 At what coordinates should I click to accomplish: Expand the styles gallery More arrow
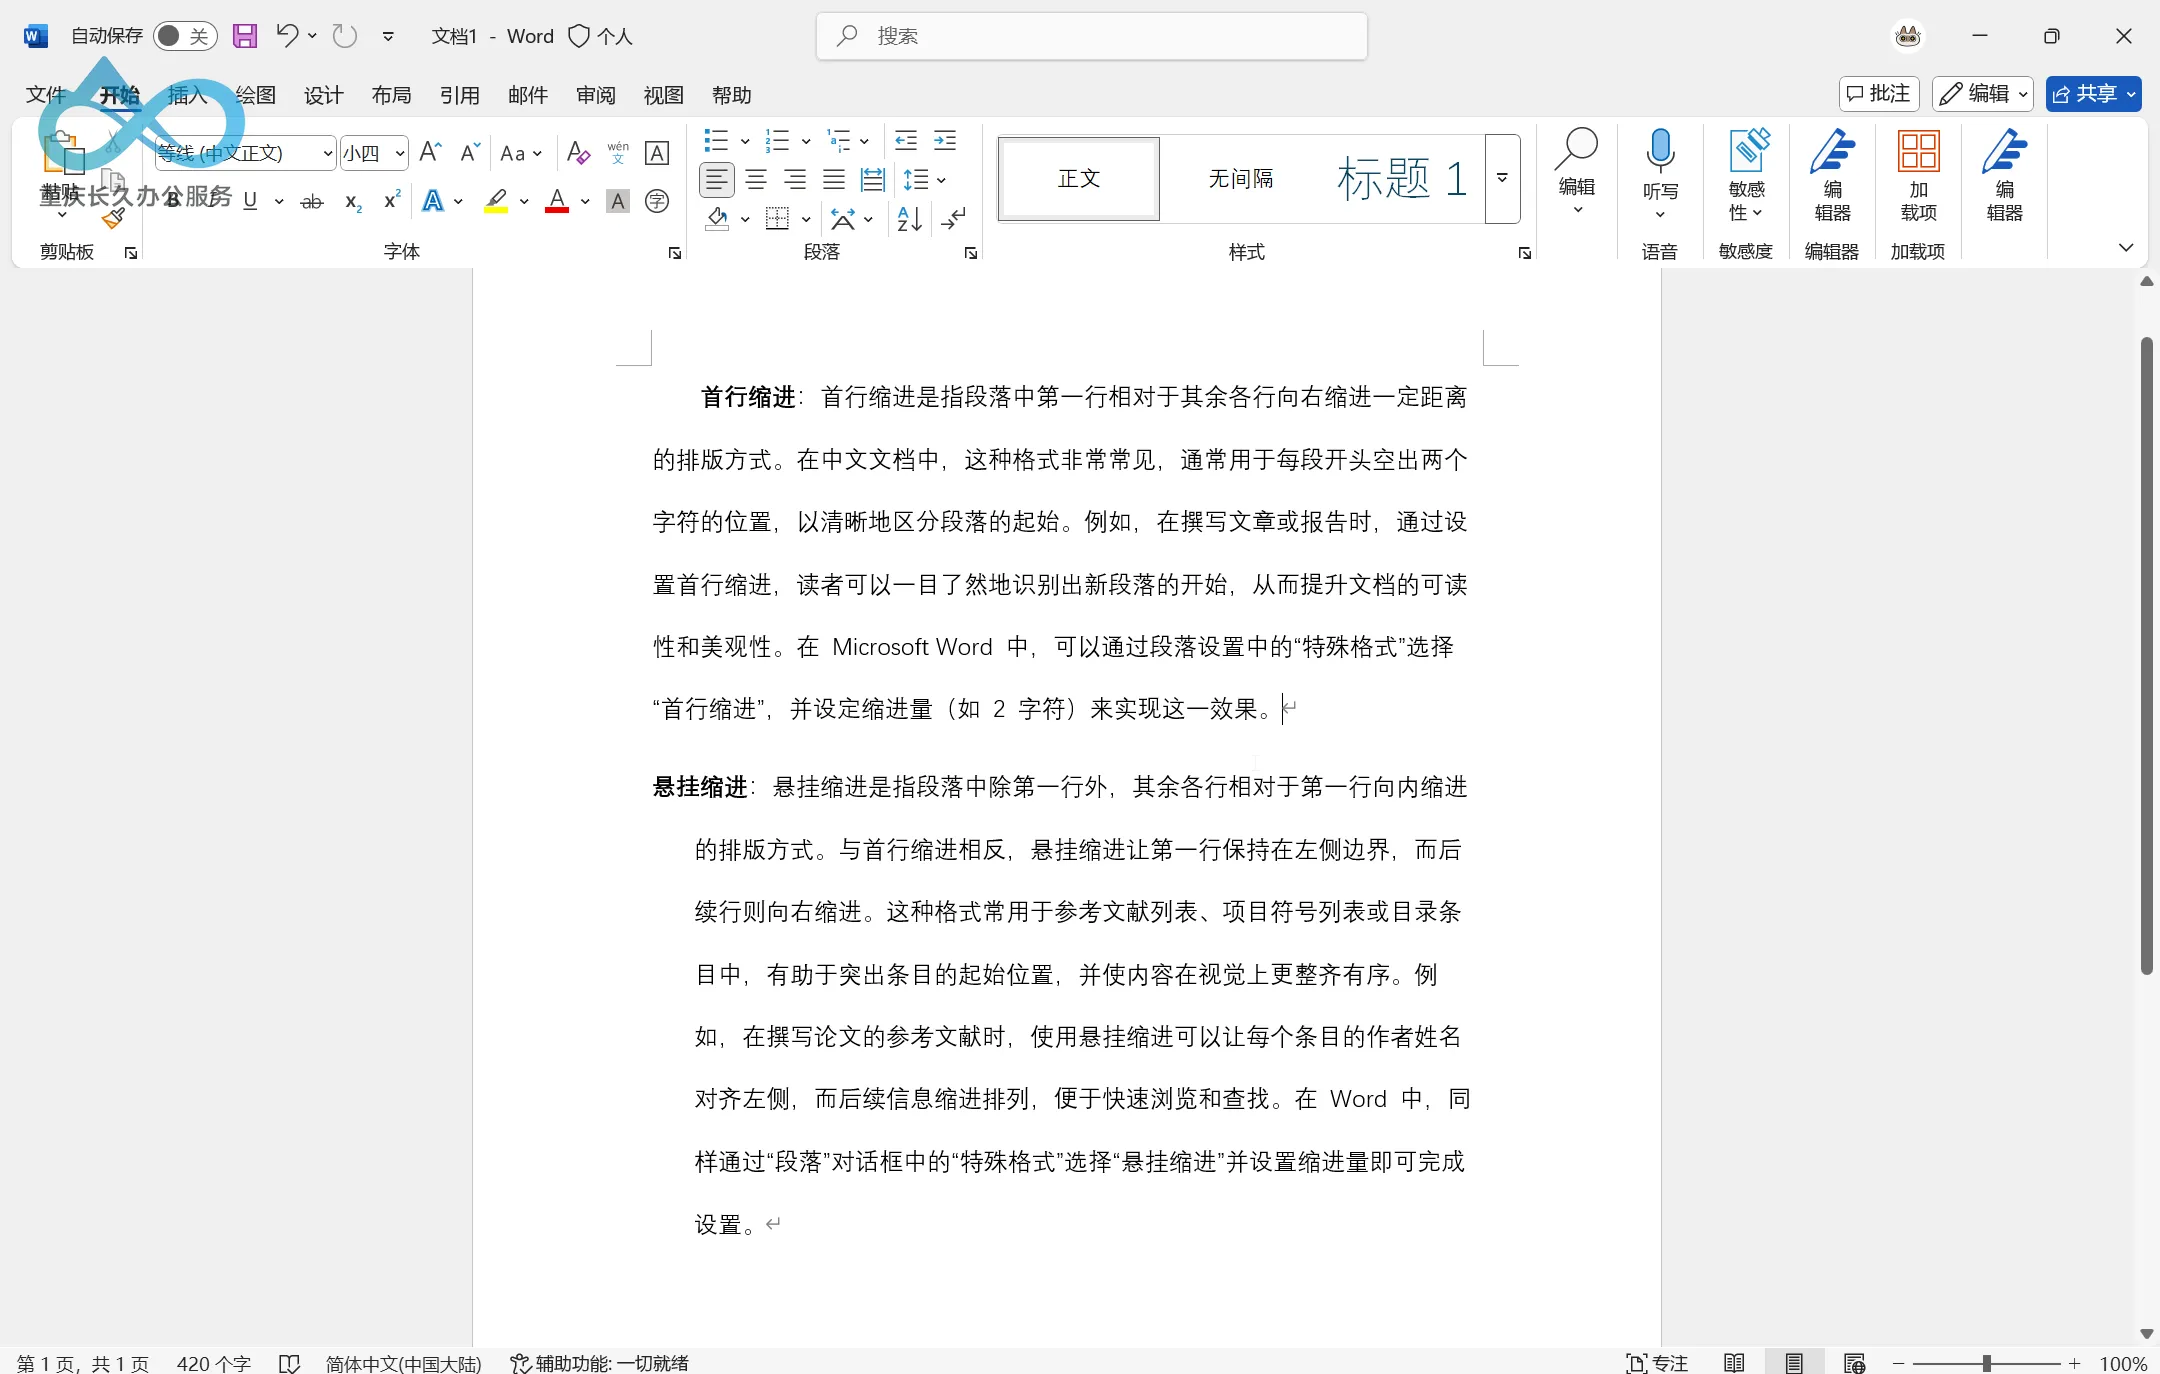coord(1502,179)
